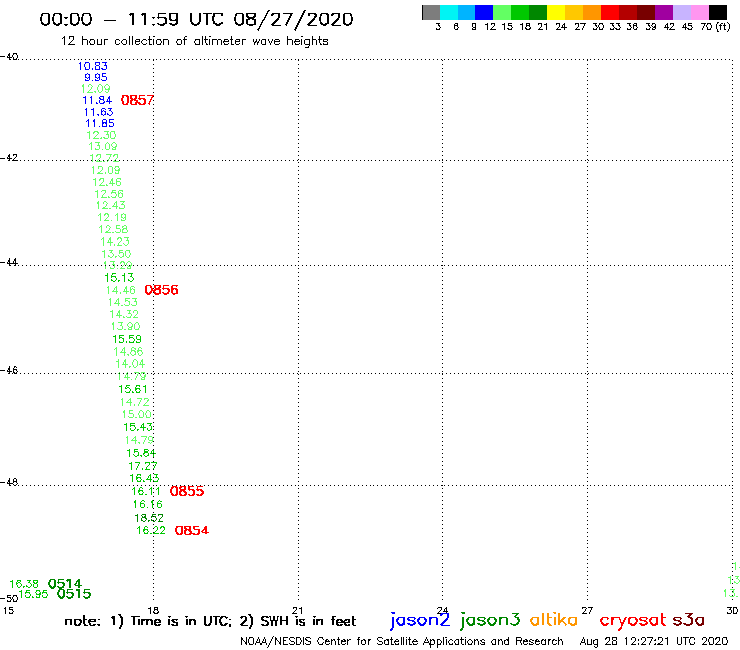740x650 pixels.
Task: Click the cryosat satellite legend label
Action: click(633, 620)
